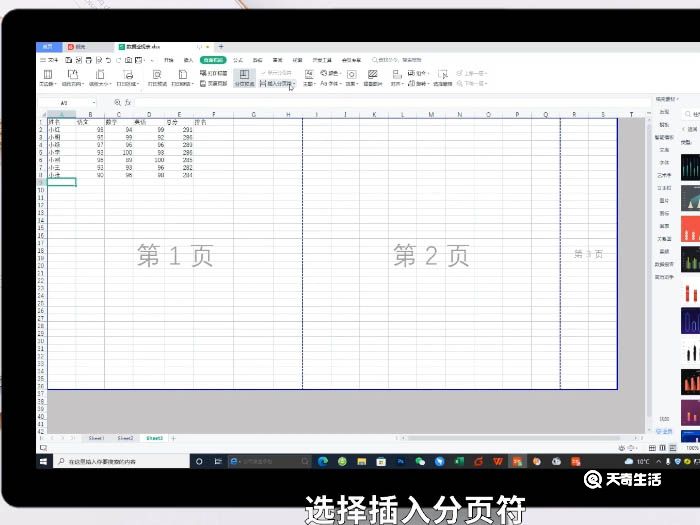This screenshot has height=525, width=700.
Task: Open the Align dropdown in ribbon
Action: pyautogui.click(x=397, y=78)
